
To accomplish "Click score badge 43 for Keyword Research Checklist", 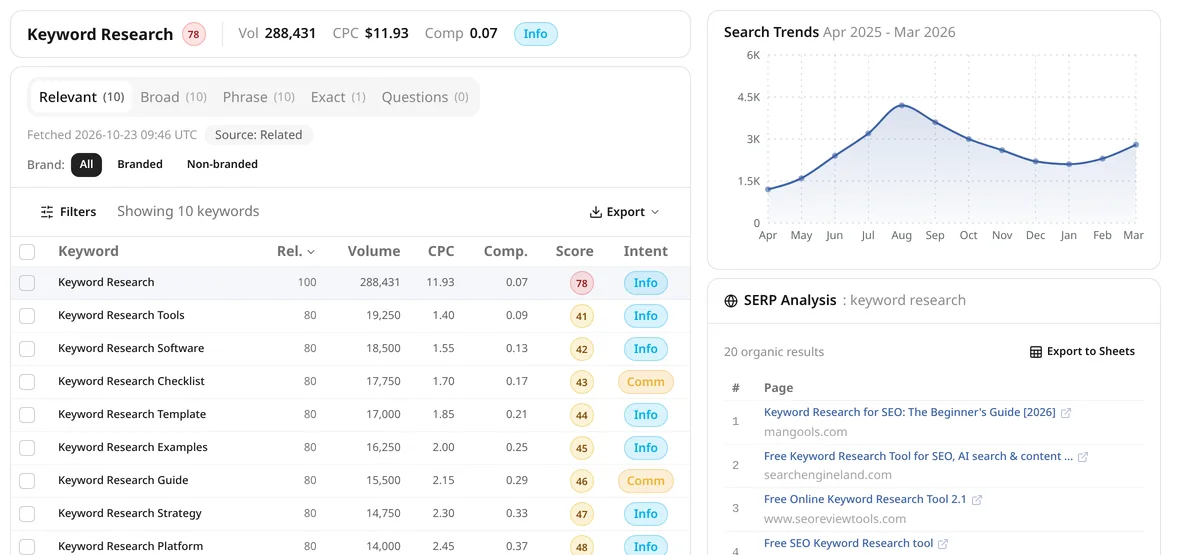I will [x=582, y=382].
